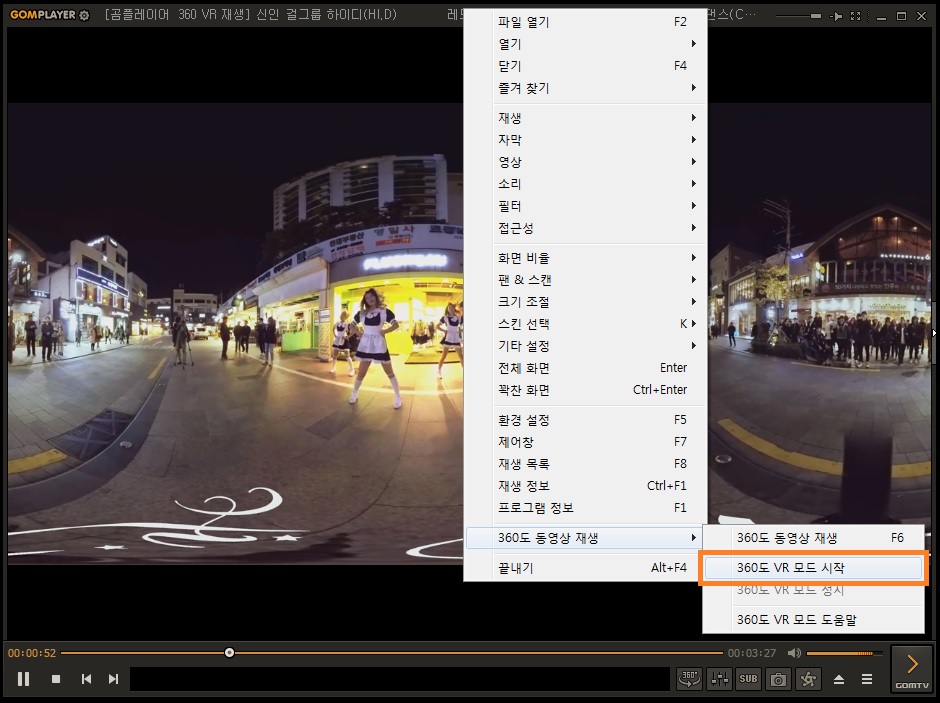Open 제어창 from menu
The width and height of the screenshot is (940, 703).
click(585, 442)
